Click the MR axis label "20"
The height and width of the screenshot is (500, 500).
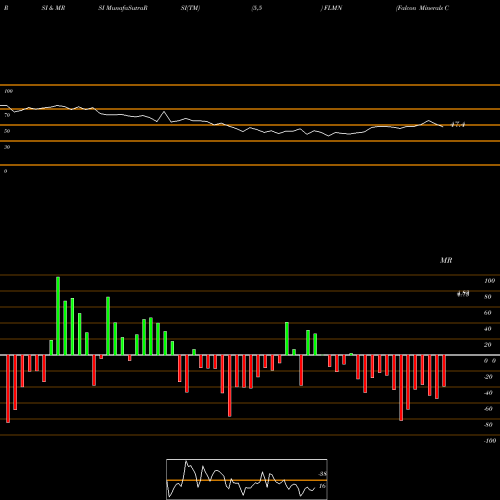[488, 345]
